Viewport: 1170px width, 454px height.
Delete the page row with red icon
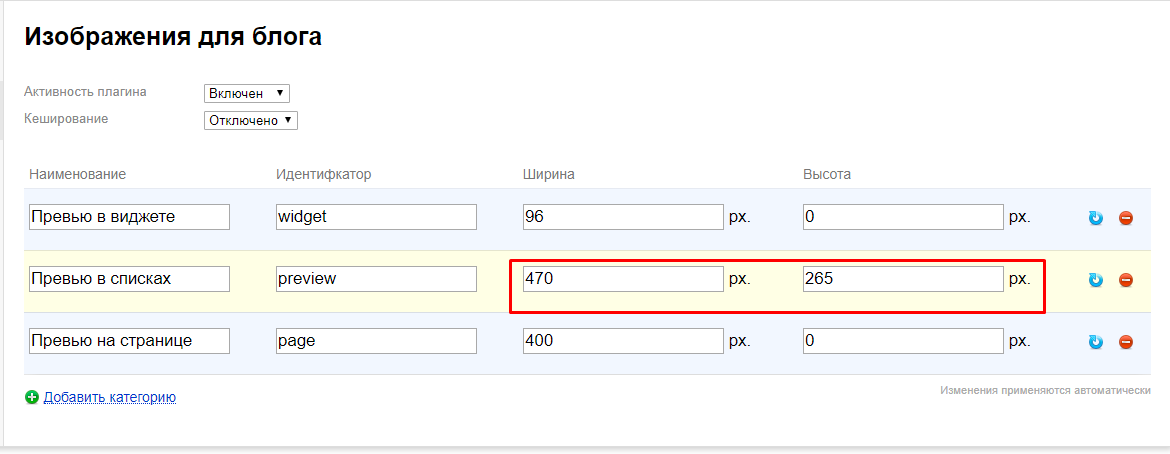[1126, 342]
